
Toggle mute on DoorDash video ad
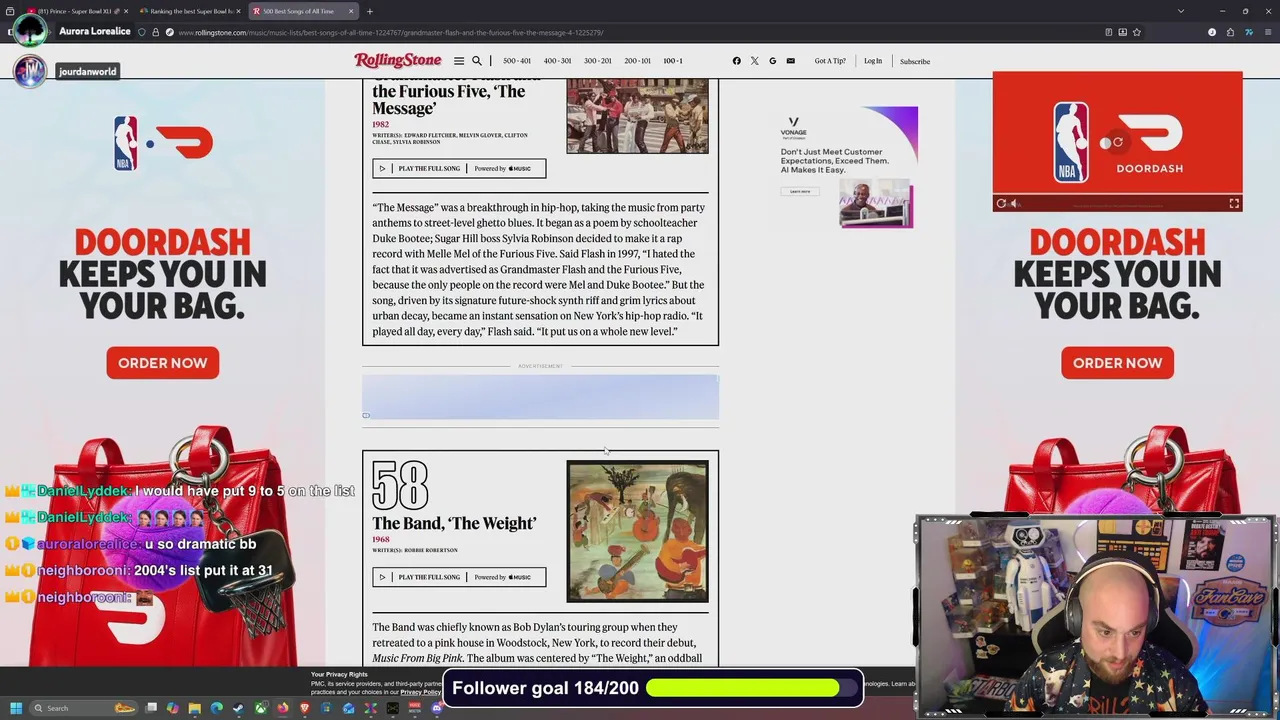(1014, 203)
